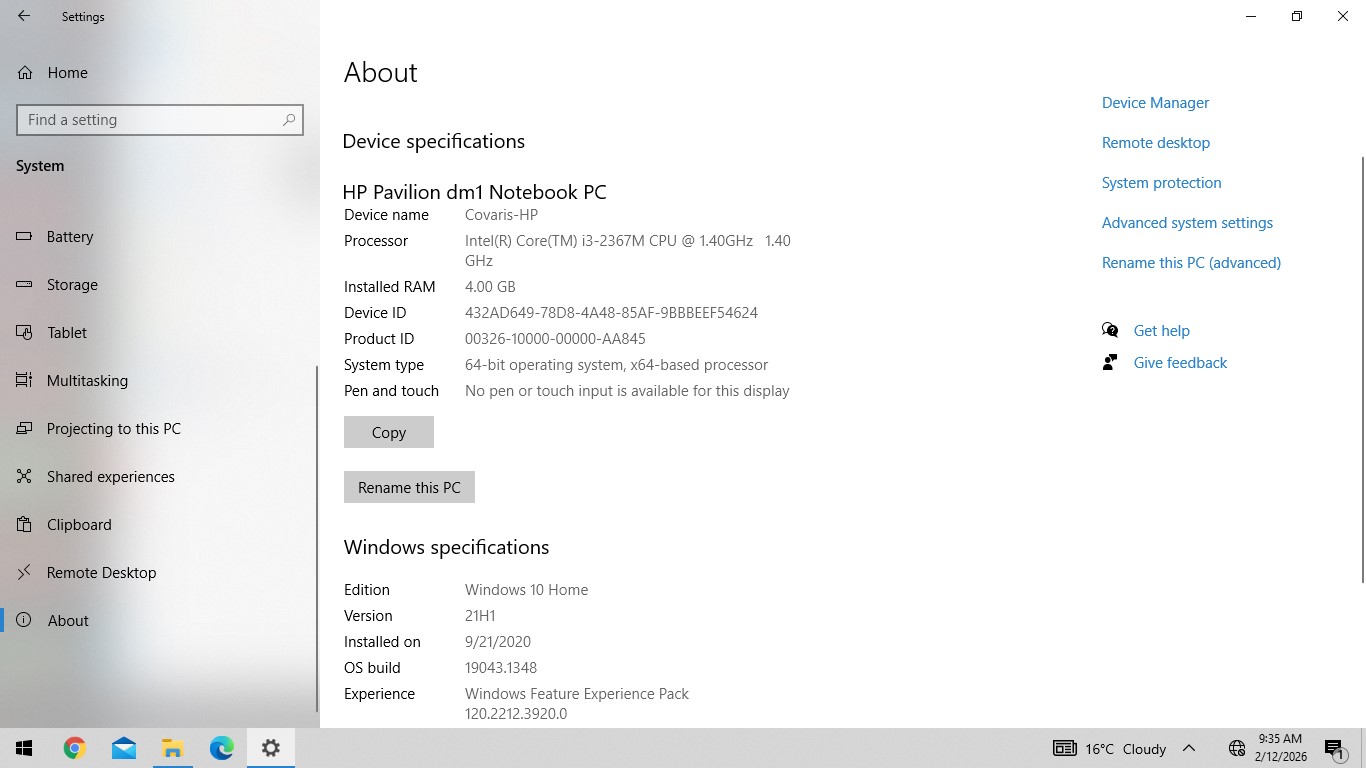Open Advanced system settings link
Image resolution: width=1366 pixels, height=768 pixels.
[1187, 223]
